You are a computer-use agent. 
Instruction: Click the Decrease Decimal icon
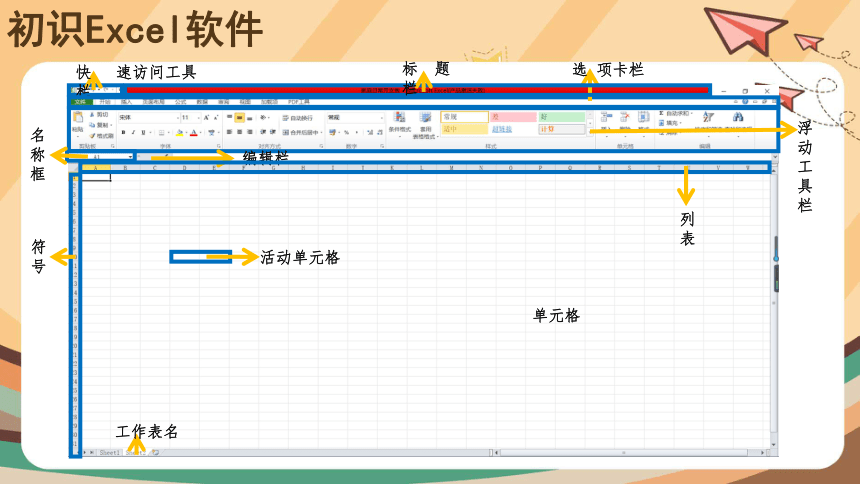(x=380, y=132)
